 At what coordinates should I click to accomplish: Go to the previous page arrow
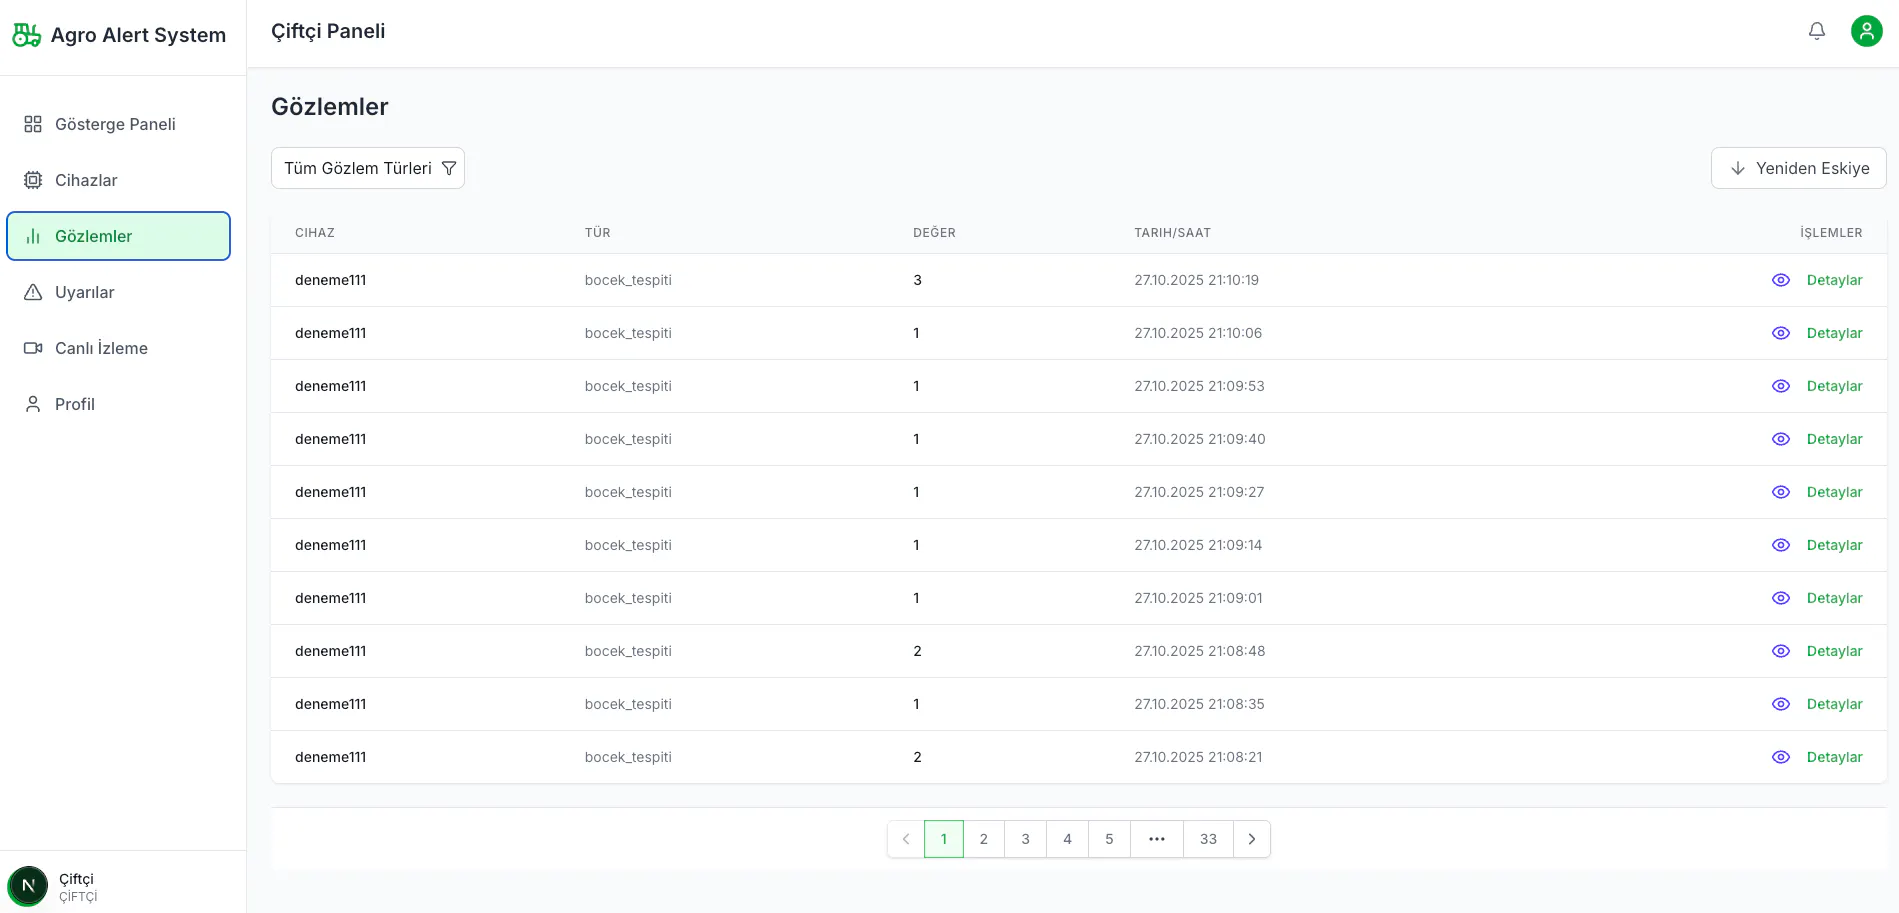point(906,839)
